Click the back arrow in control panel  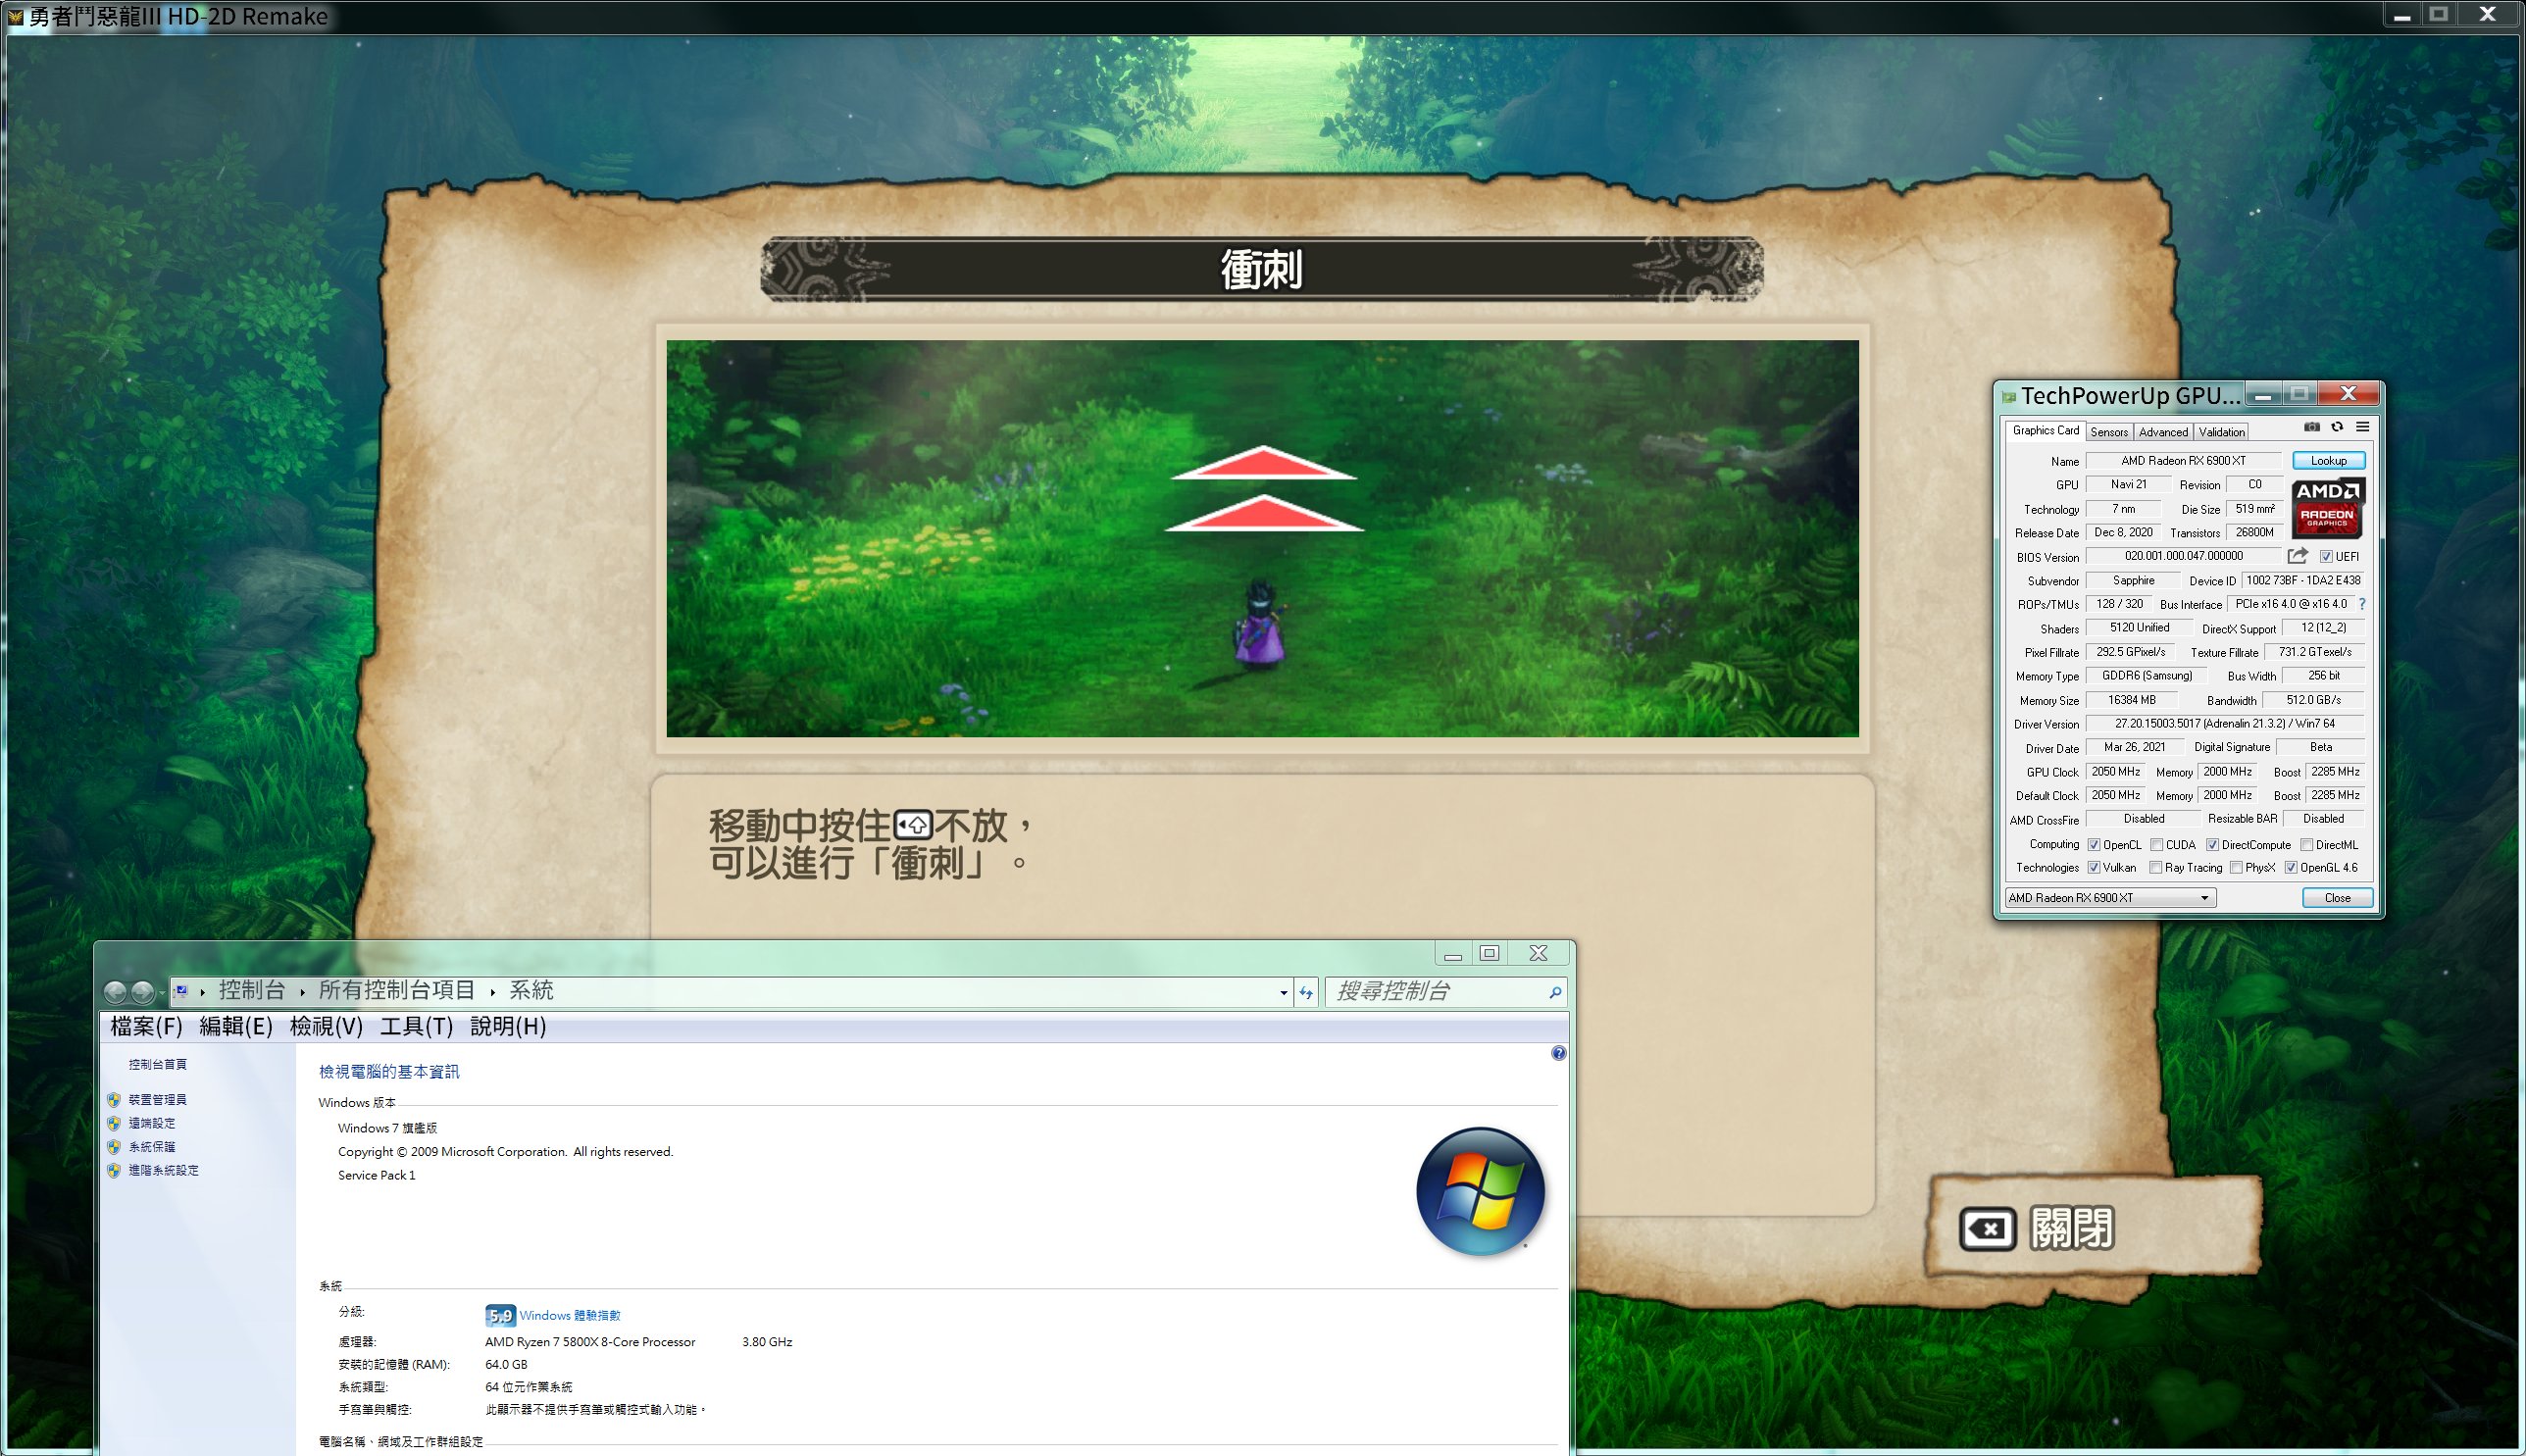coord(115,992)
